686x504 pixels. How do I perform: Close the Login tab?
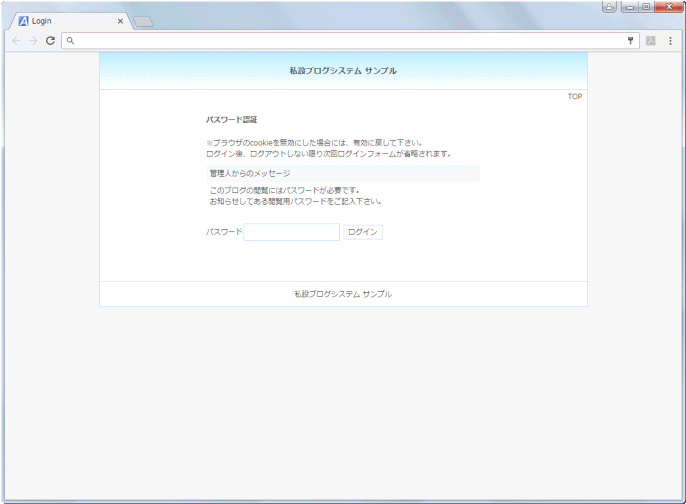point(120,21)
